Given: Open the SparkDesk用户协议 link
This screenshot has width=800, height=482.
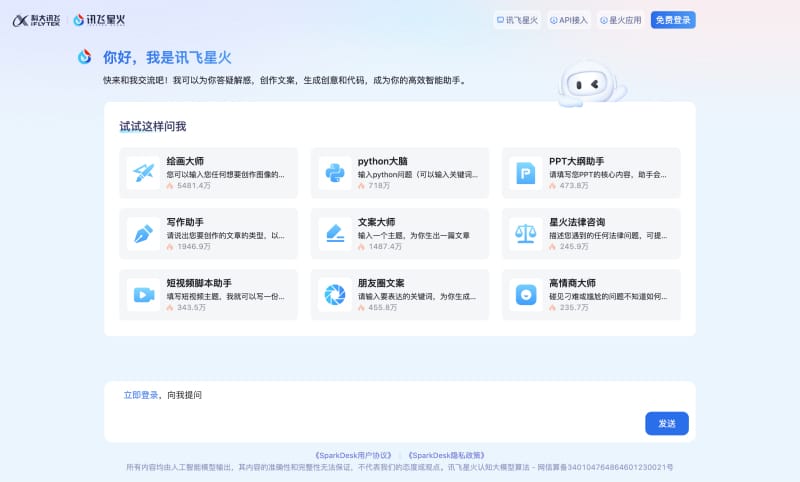Looking at the screenshot, I should click(353, 455).
